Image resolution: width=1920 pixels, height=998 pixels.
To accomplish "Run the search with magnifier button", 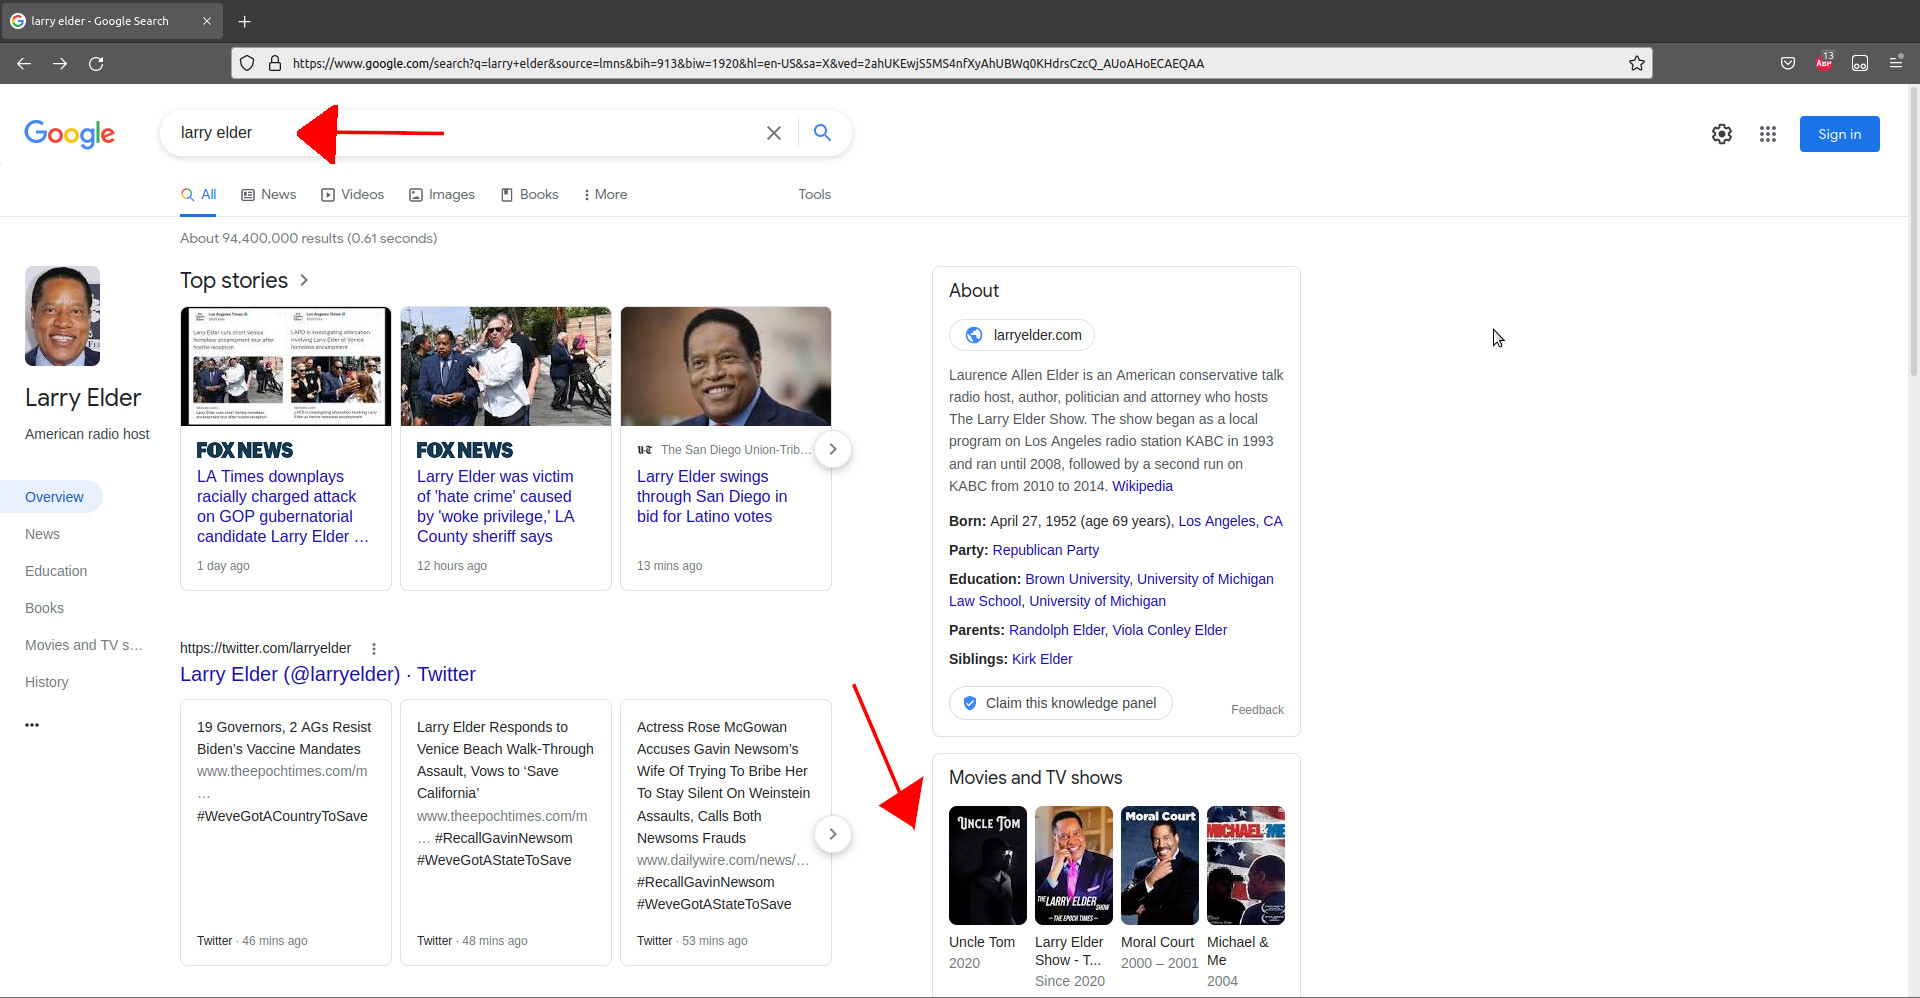I will pos(822,133).
